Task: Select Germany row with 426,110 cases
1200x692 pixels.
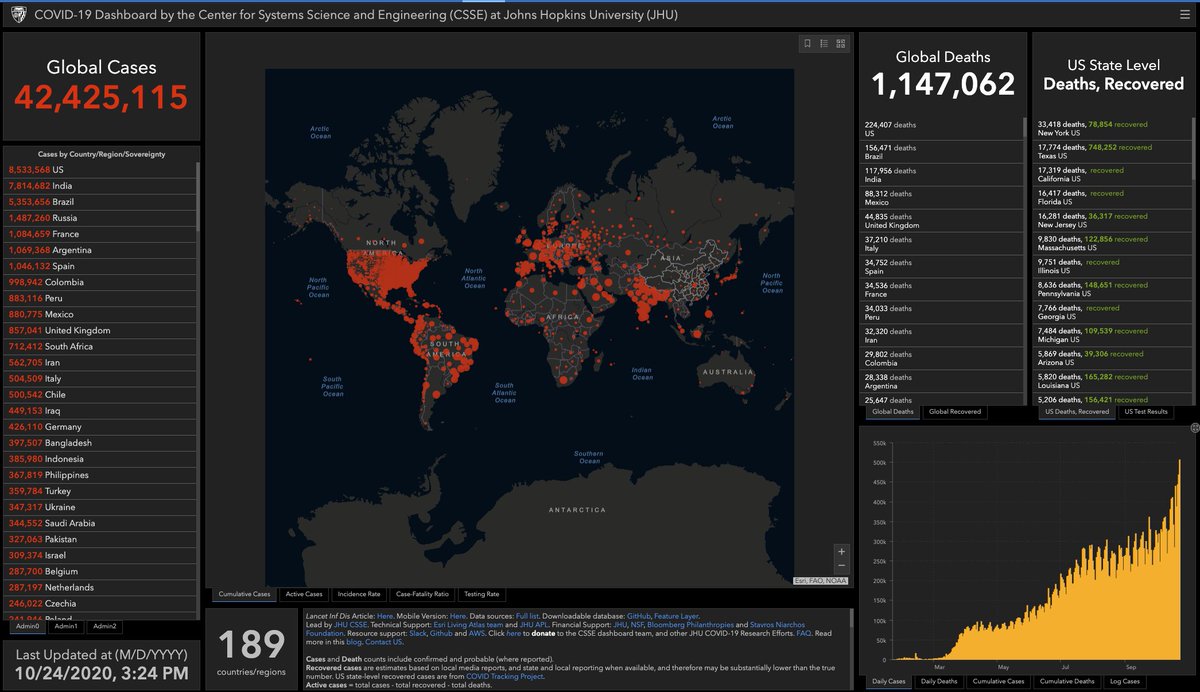Action: click(100, 427)
